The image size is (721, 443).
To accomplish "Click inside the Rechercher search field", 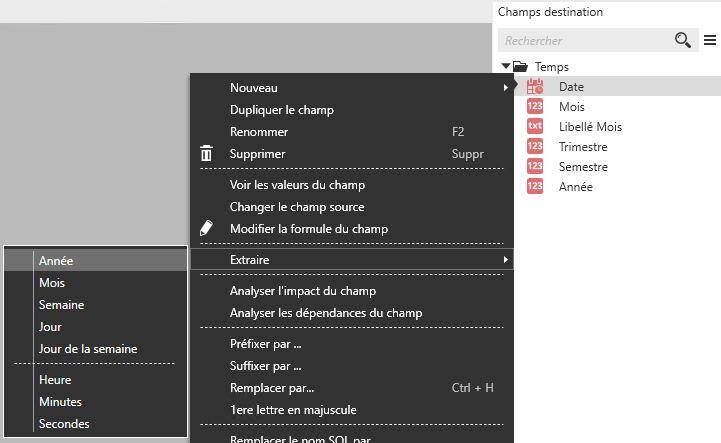I will pos(585,40).
